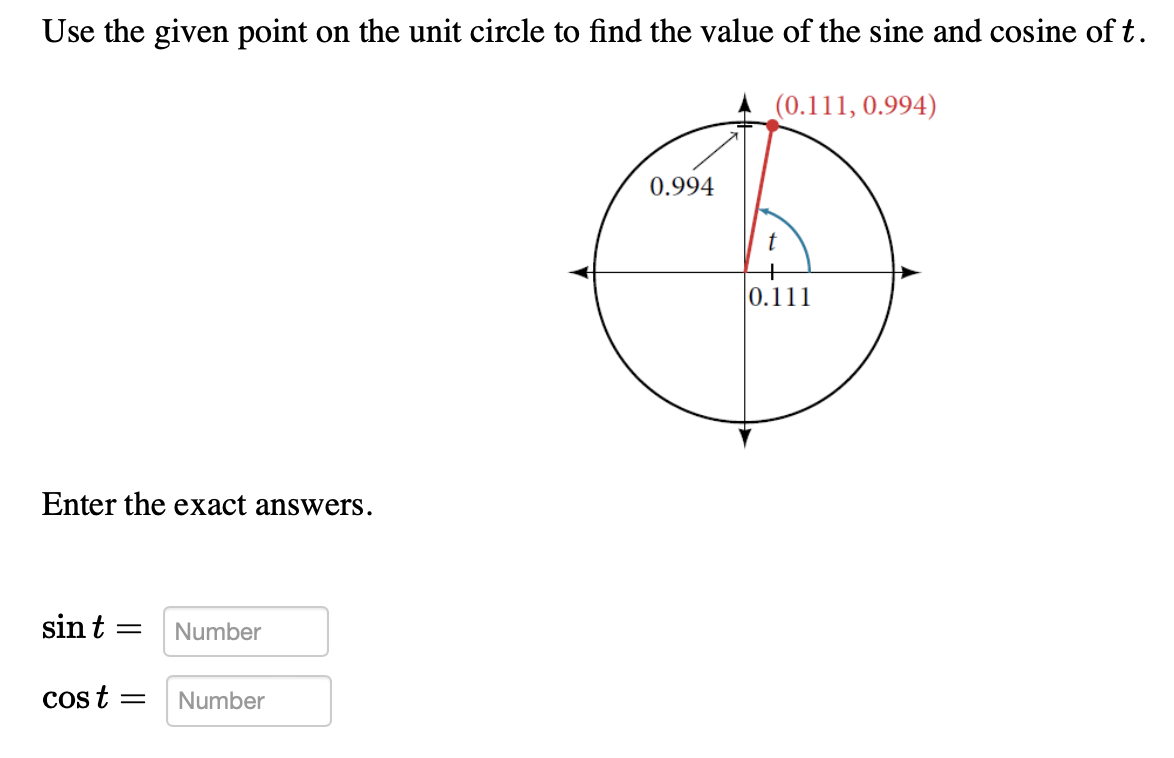Click the diagonal arrow pointing to 0.994
The image size is (1174, 758).
tap(715, 150)
